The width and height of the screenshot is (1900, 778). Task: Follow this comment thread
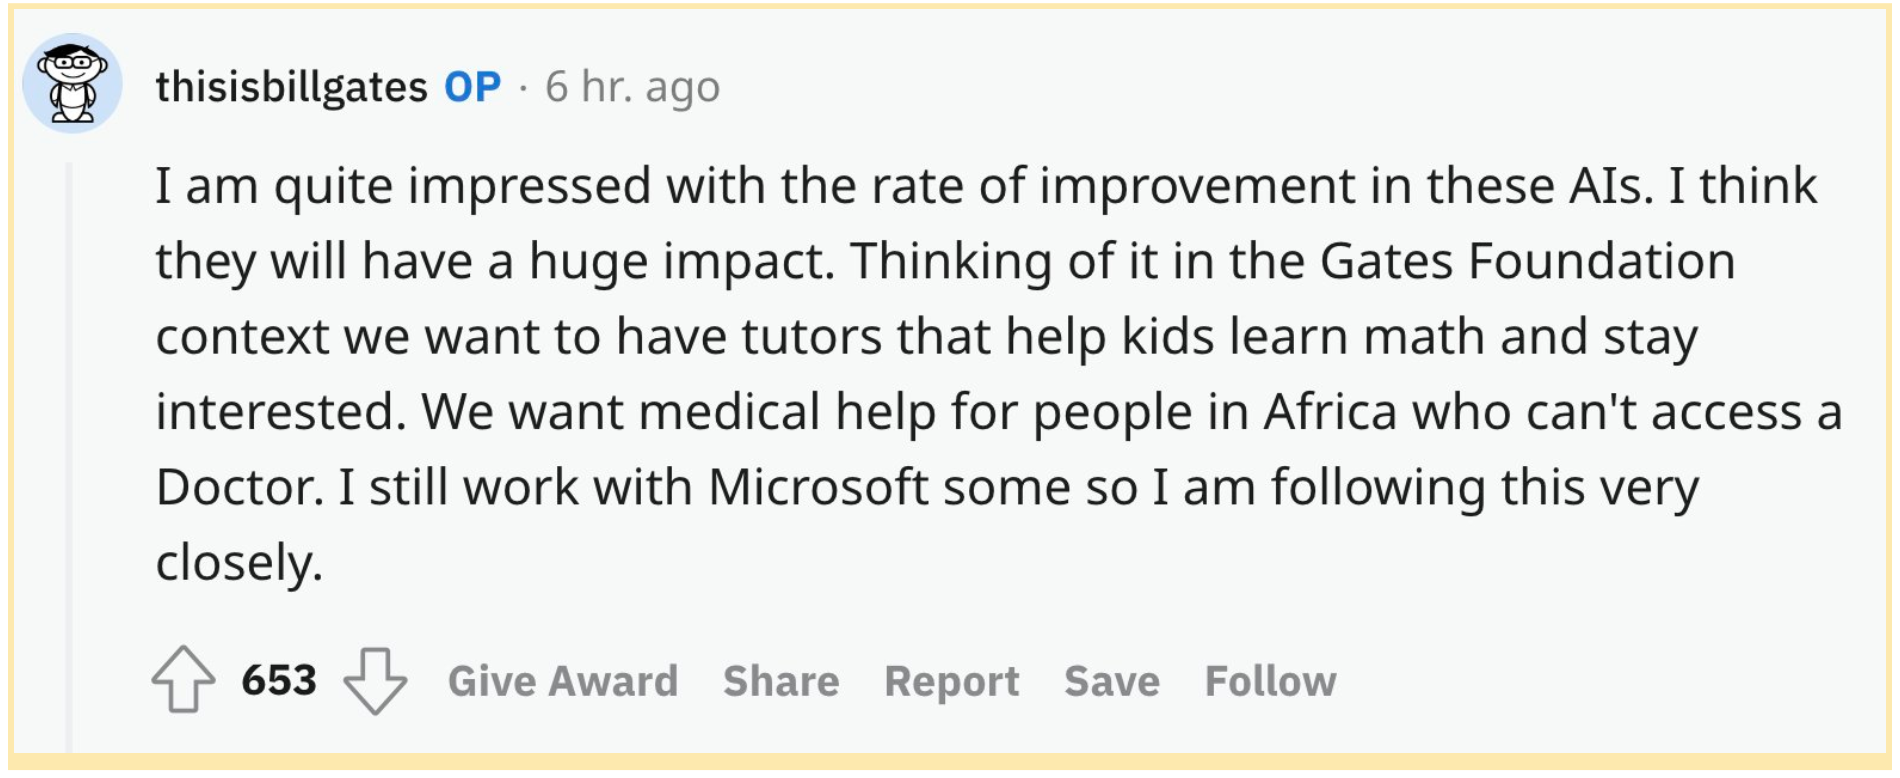1270,681
